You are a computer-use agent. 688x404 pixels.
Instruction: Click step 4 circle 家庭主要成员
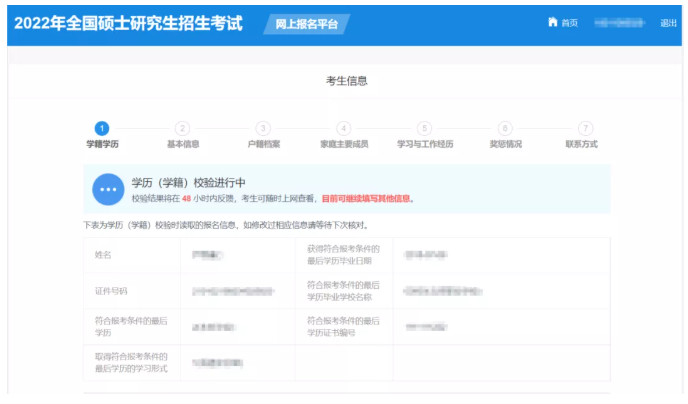click(x=344, y=129)
